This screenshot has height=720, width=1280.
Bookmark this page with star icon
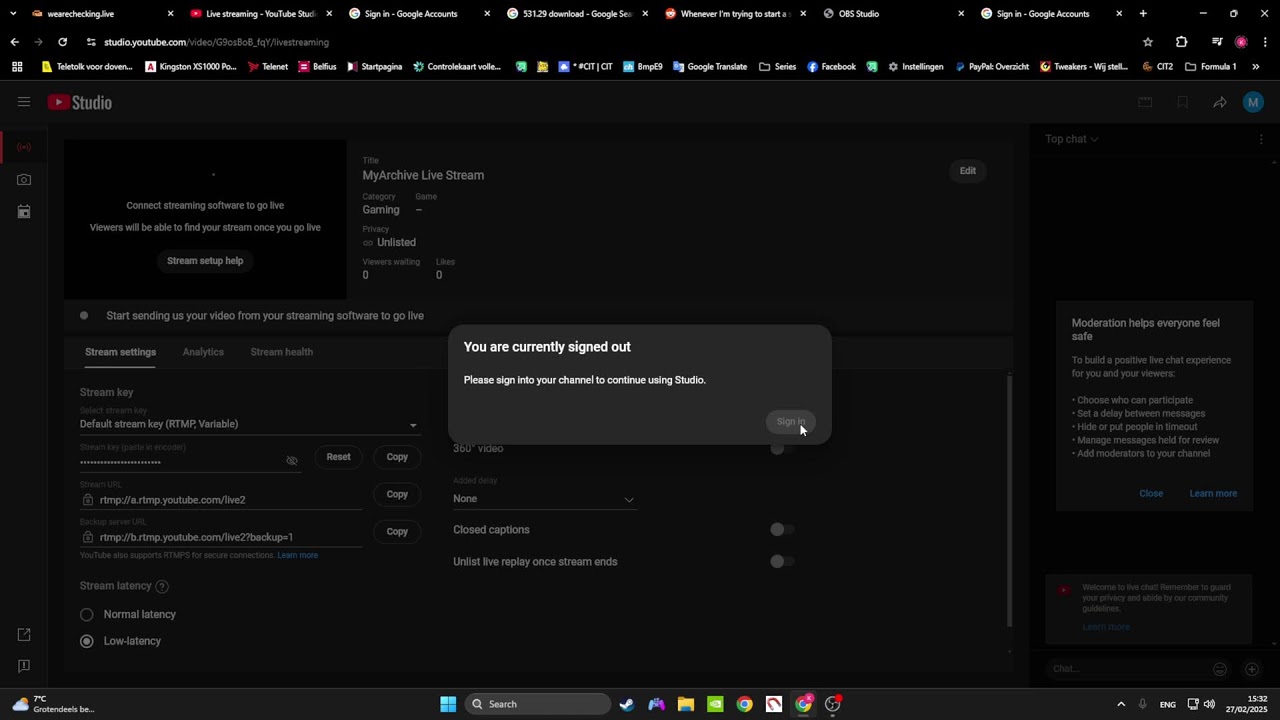1148,42
